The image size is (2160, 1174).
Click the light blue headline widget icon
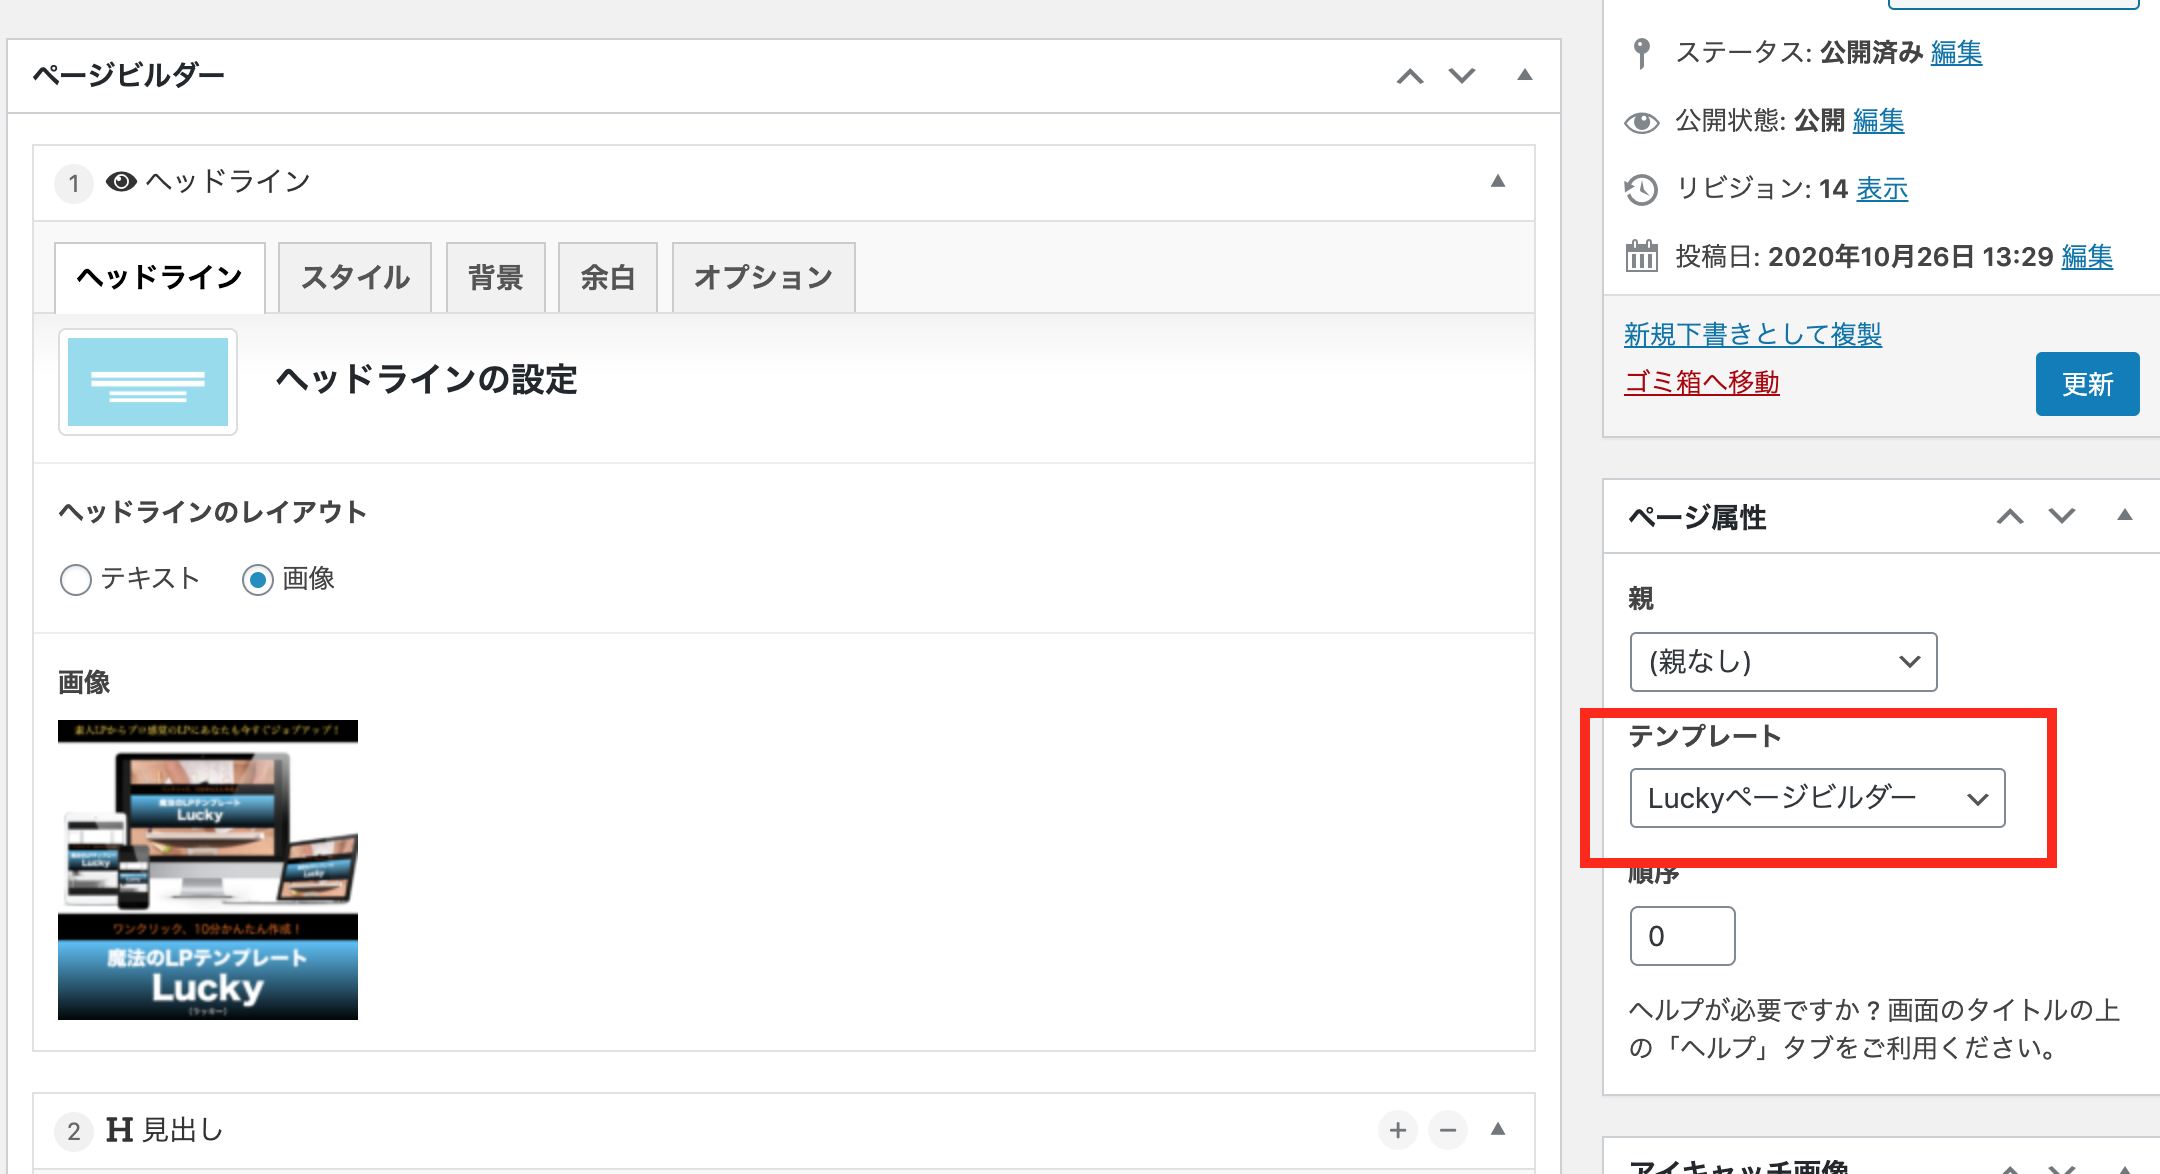pos(148,382)
